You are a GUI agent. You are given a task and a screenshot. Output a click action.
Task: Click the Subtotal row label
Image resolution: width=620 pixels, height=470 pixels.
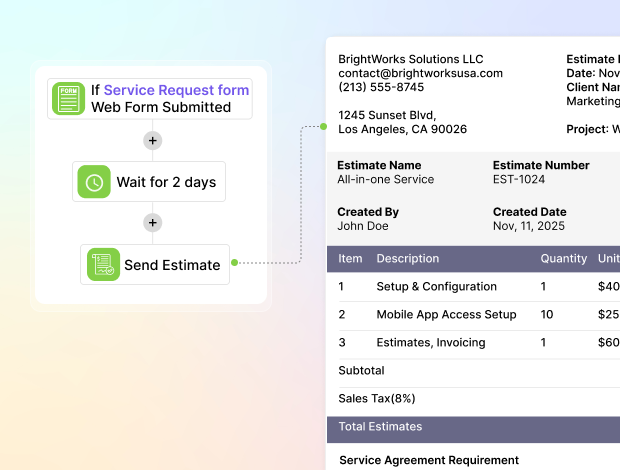(x=361, y=370)
